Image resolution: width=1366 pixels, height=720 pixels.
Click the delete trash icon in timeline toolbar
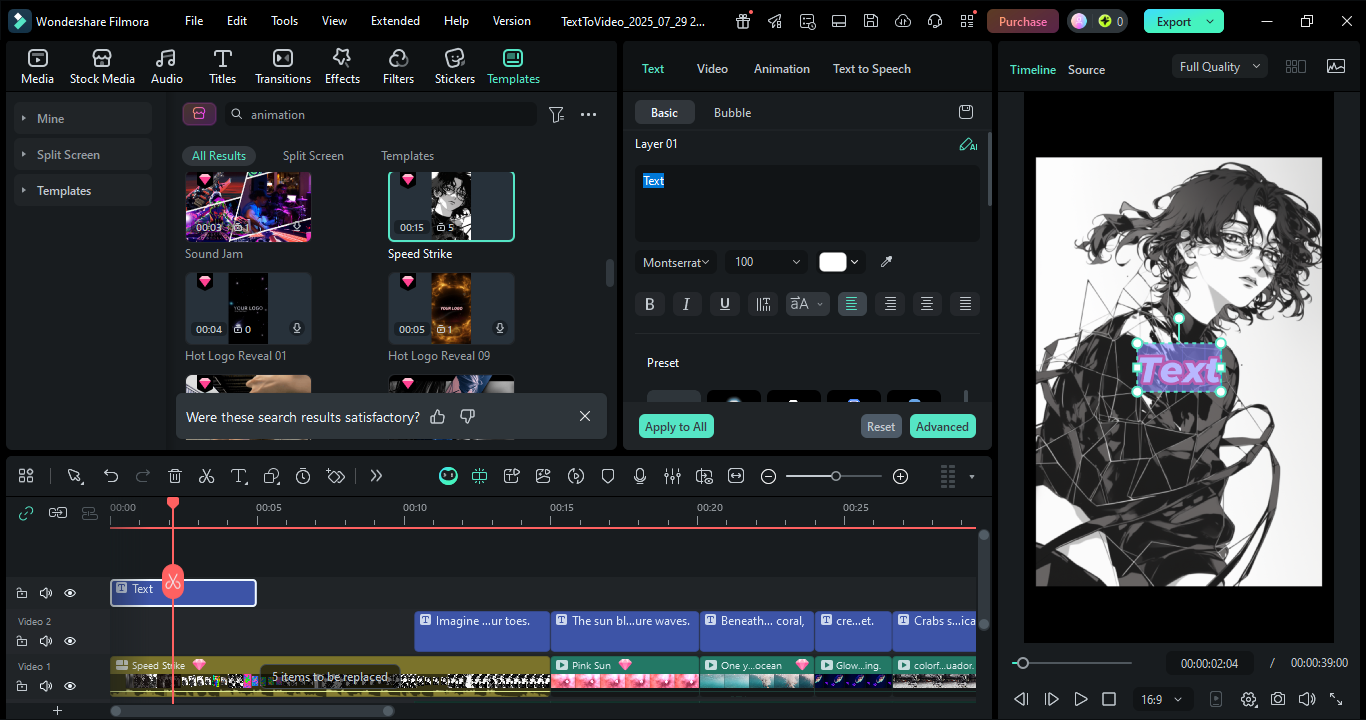tap(175, 476)
